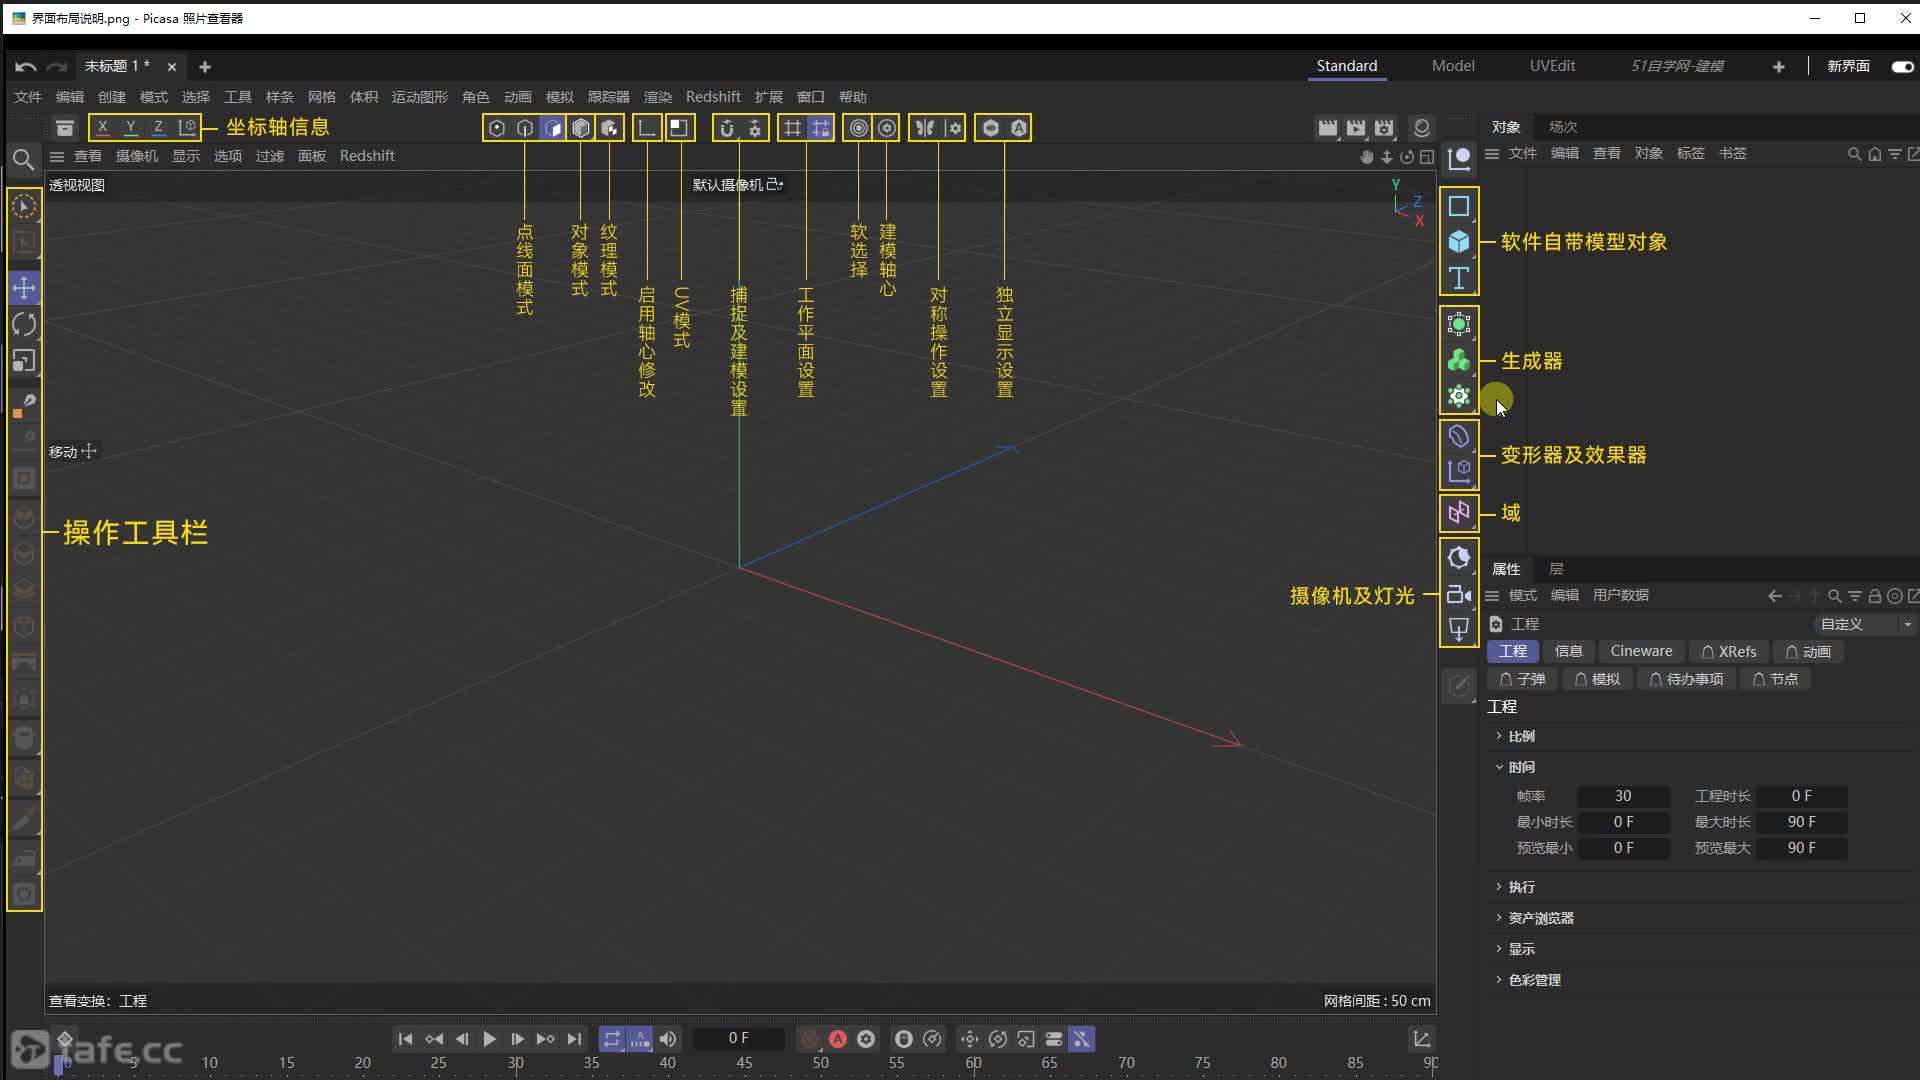Open the XRefs attribute tab
Image resolution: width=1920 pixels, height=1080 pixels.
pos(1729,651)
